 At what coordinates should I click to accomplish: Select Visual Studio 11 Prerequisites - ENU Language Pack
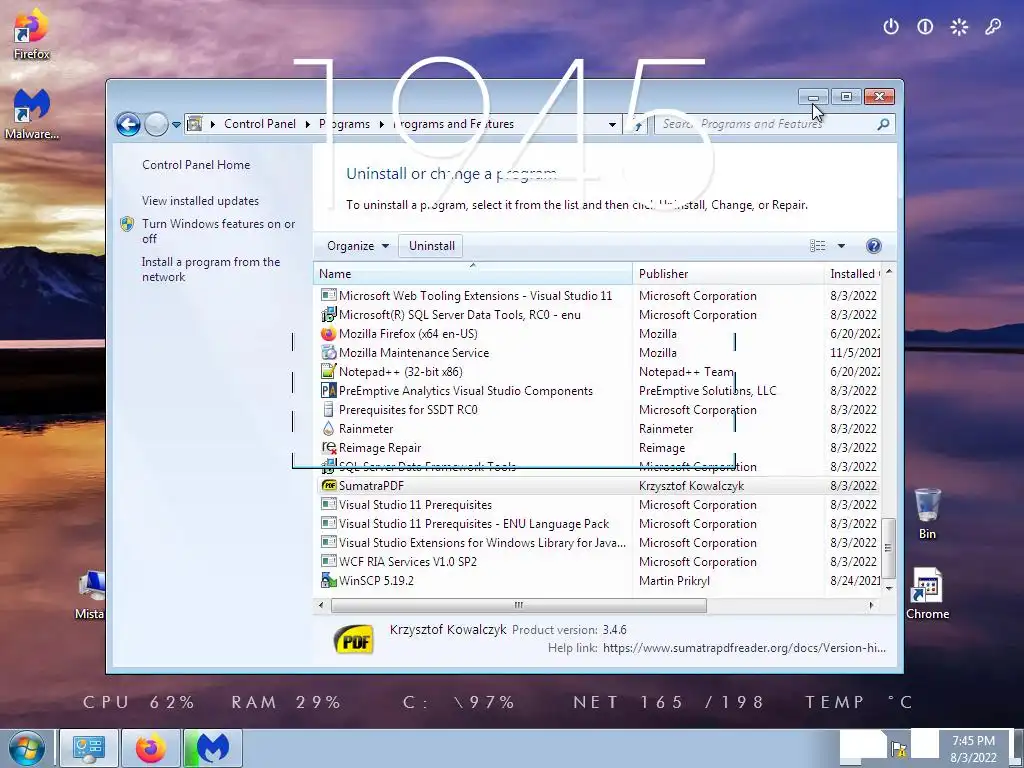pyautogui.click(x=597, y=524)
